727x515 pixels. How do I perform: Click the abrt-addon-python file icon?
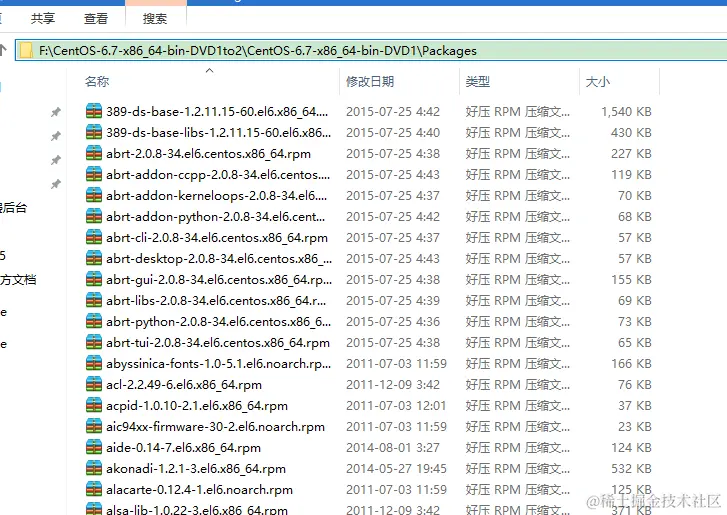coord(94,216)
